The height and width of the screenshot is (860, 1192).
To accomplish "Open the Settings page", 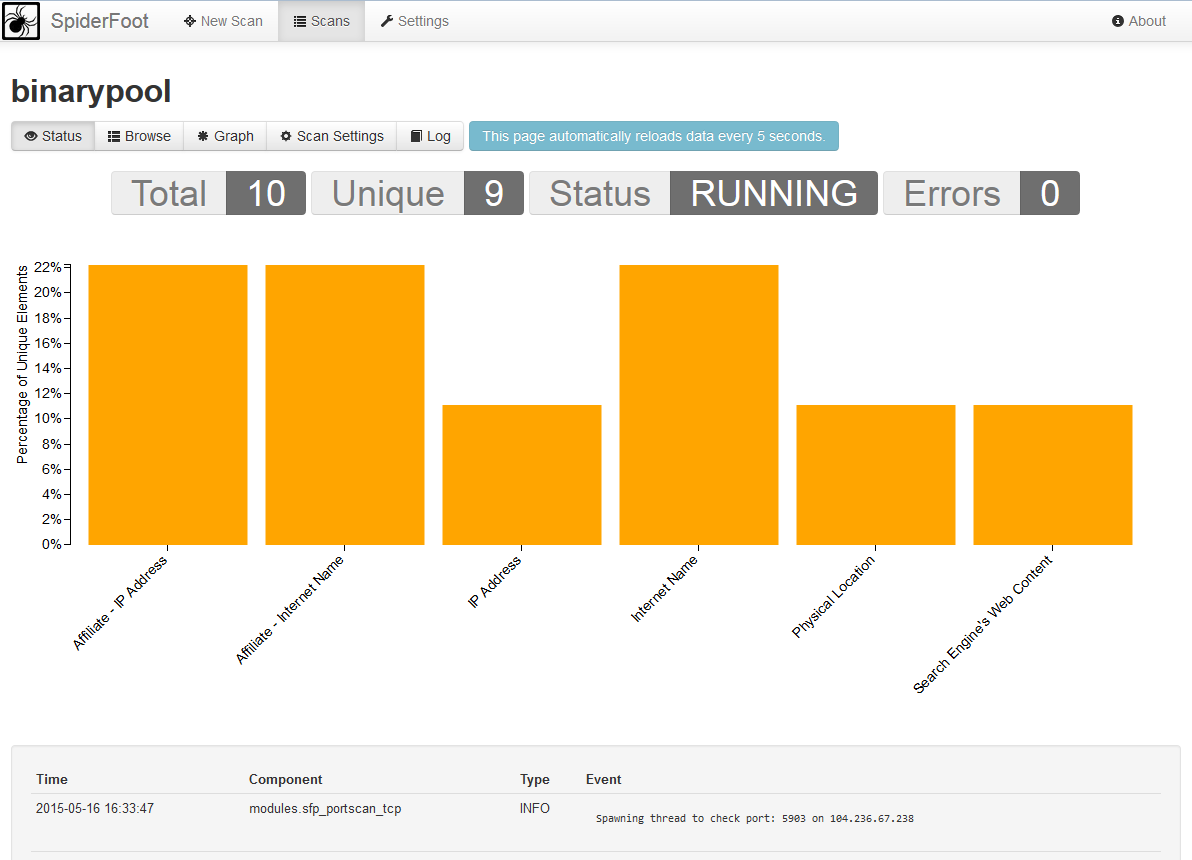I will 414,21.
